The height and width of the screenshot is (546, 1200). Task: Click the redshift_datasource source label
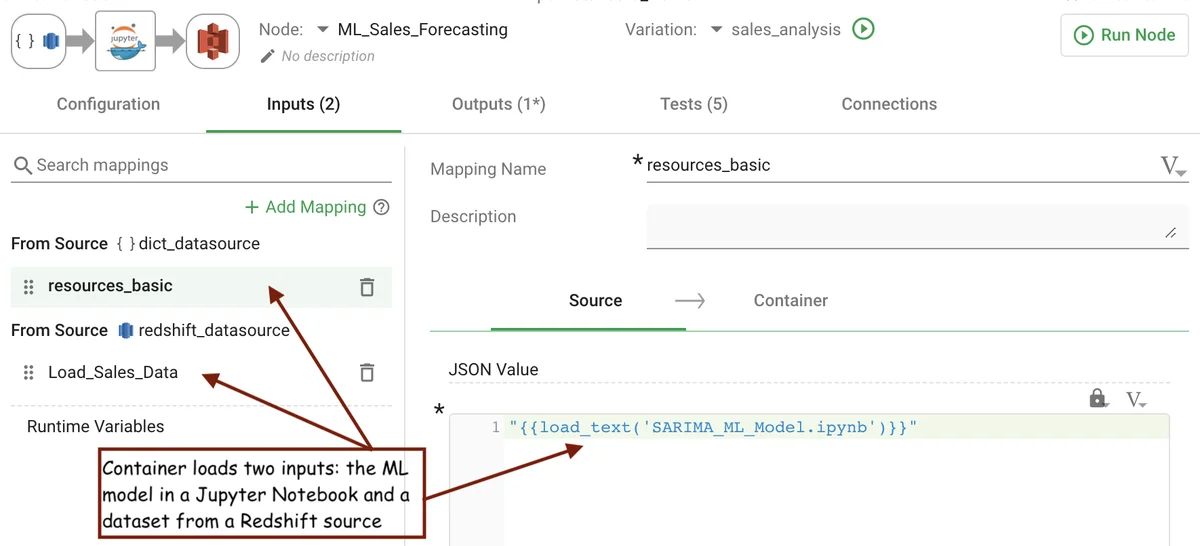pos(214,330)
